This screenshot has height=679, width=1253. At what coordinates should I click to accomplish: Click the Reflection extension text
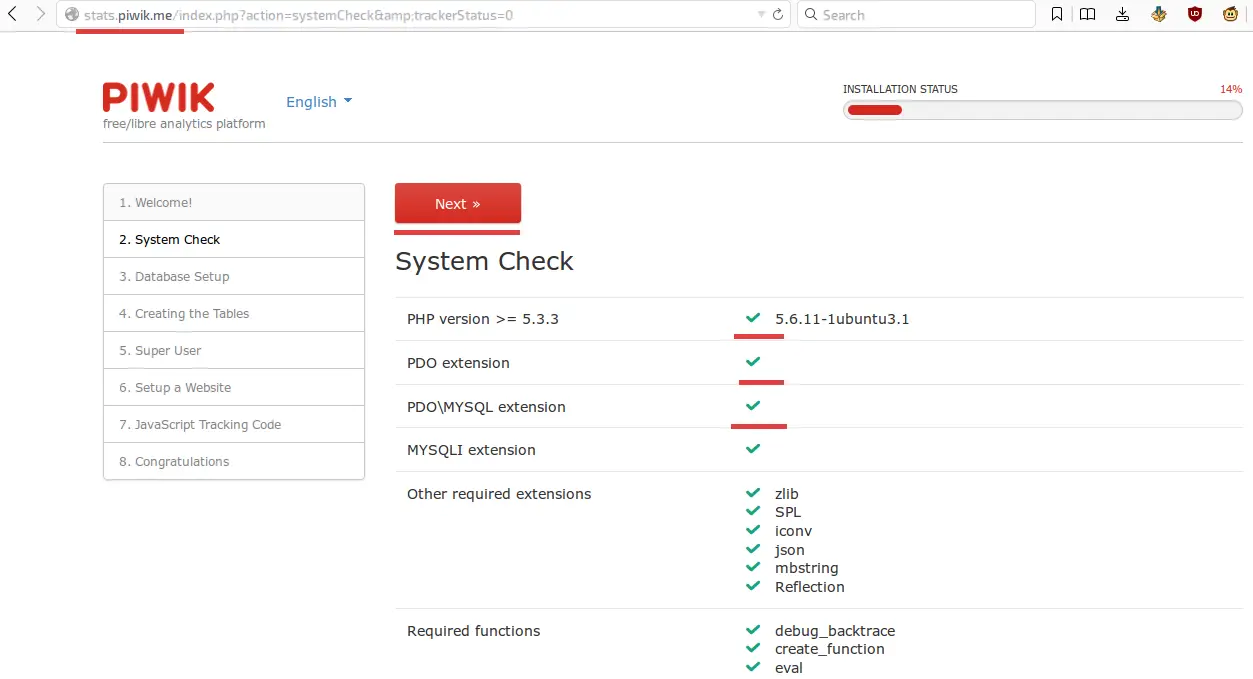(810, 587)
